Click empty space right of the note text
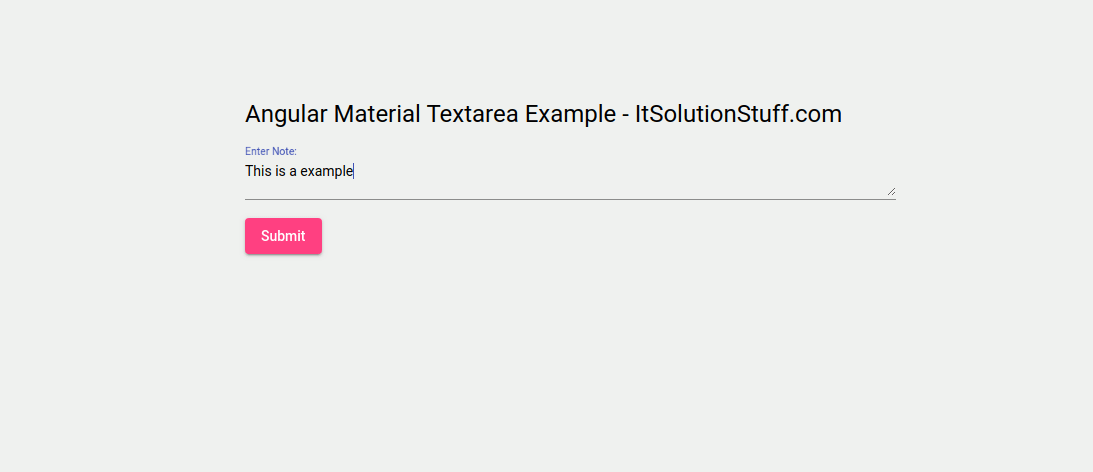The width and height of the screenshot is (1093, 472). (620, 172)
